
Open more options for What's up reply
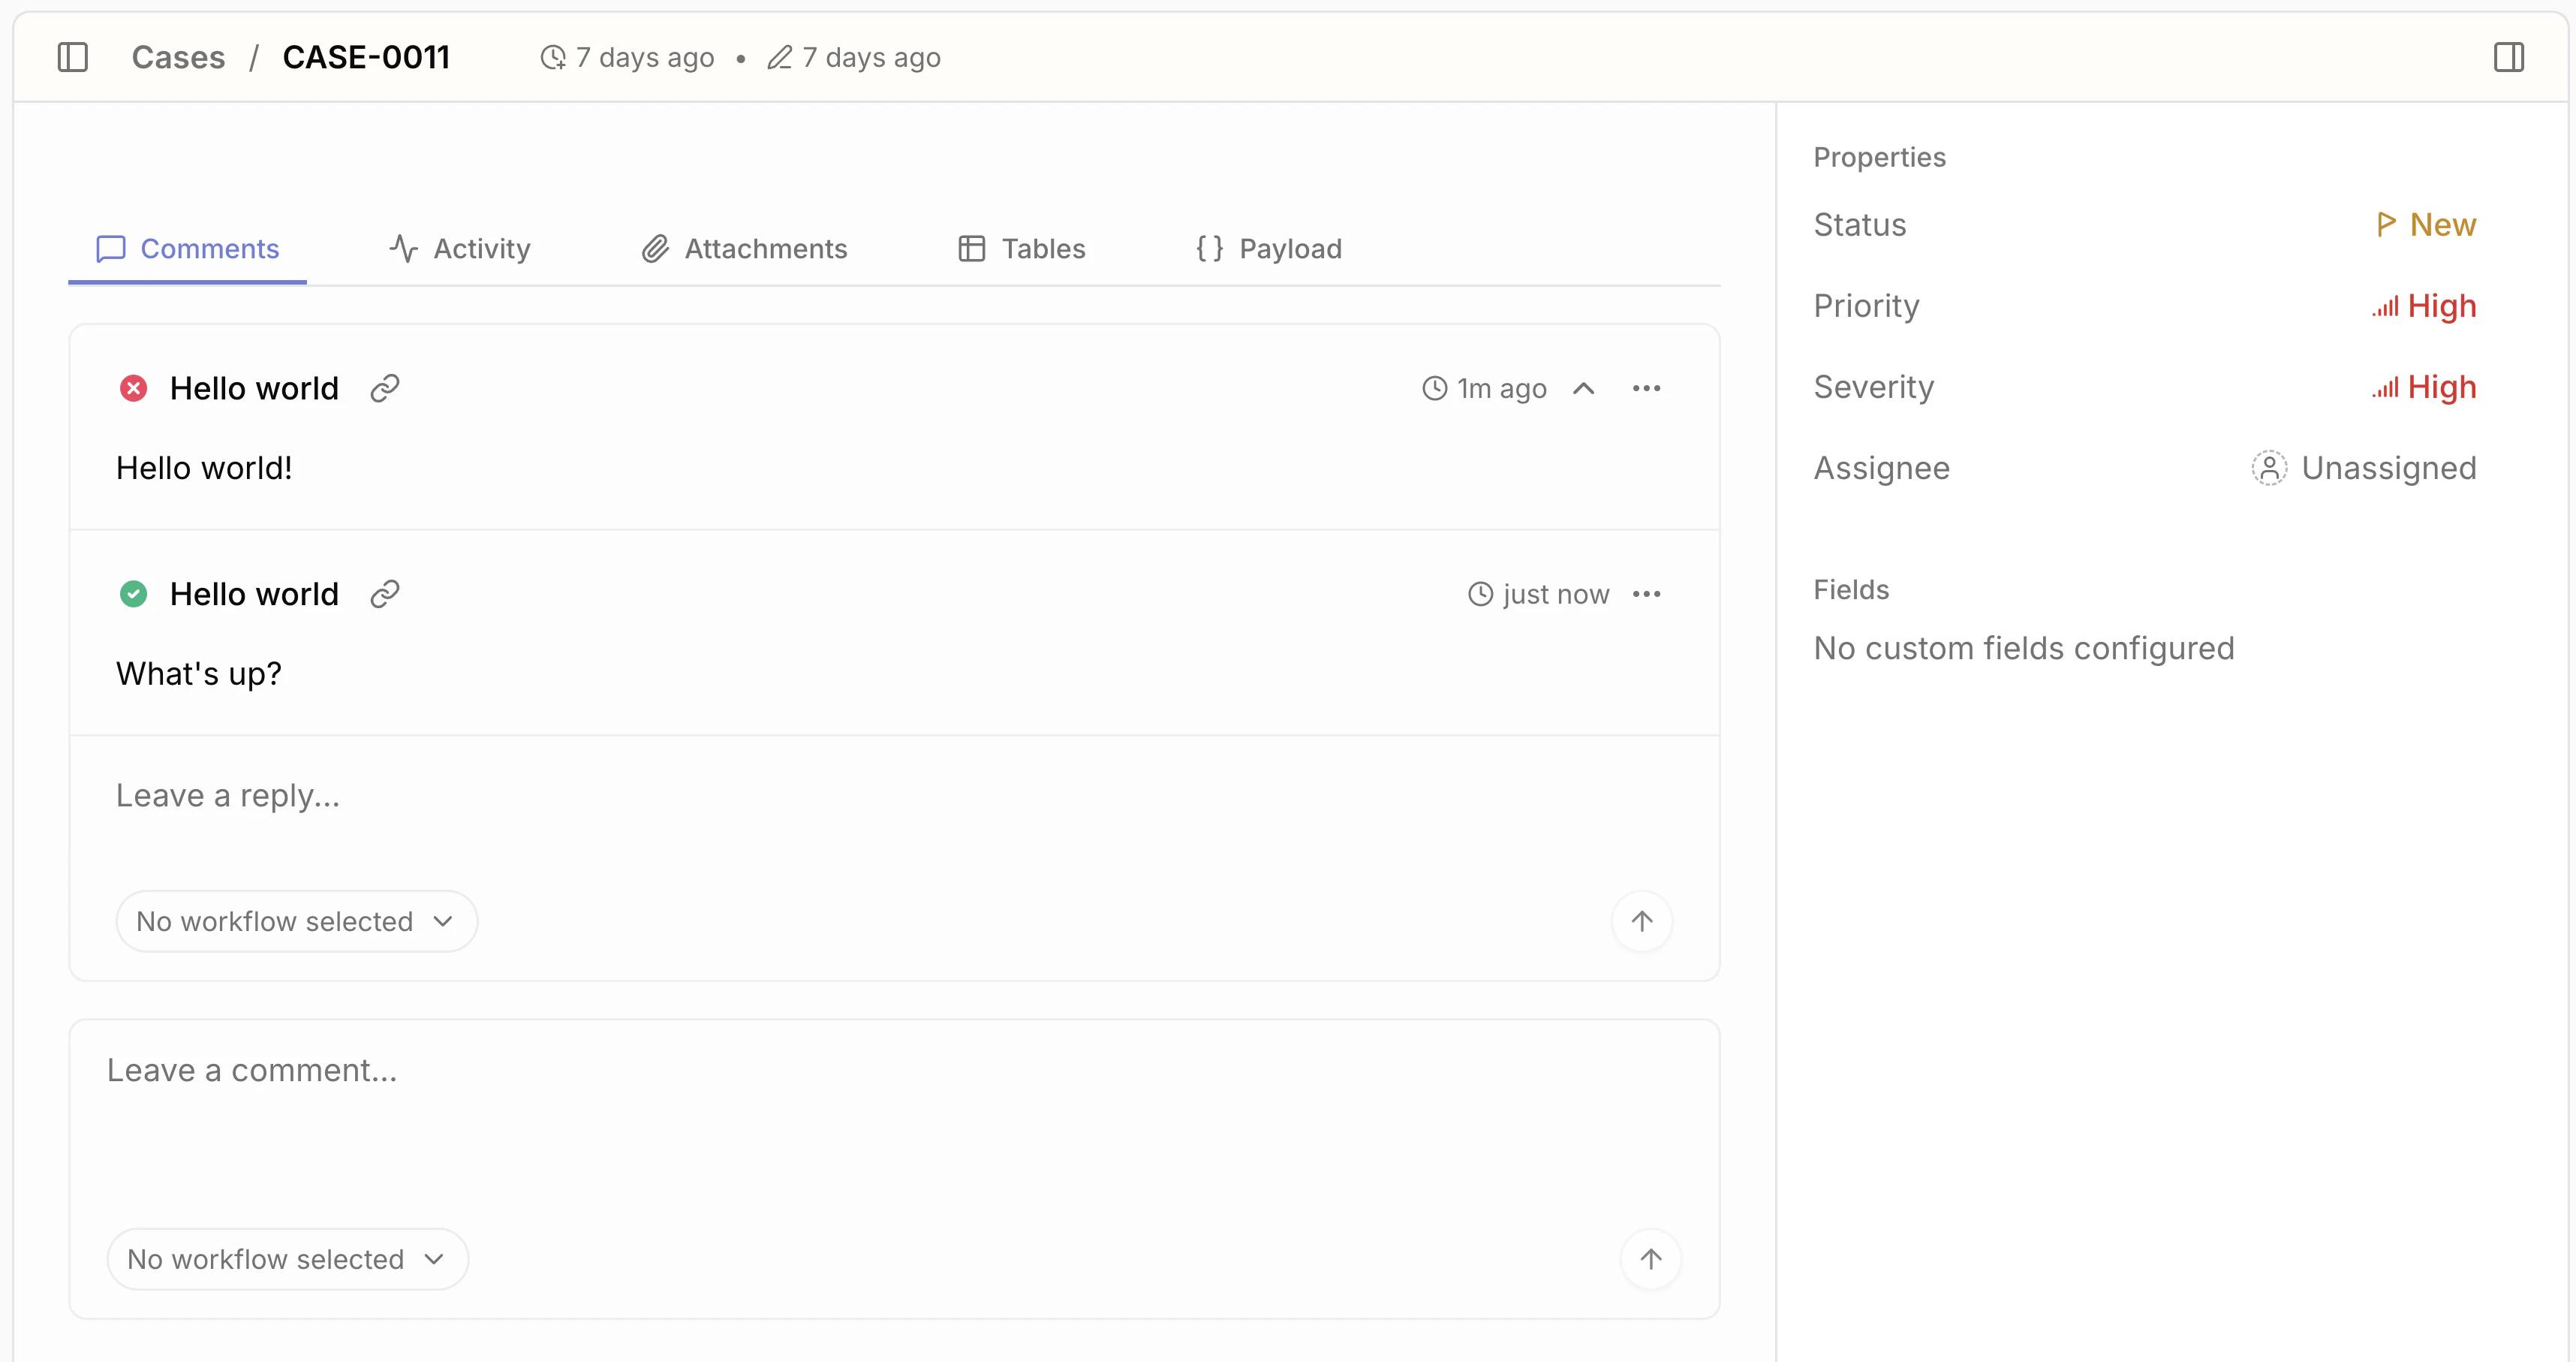[x=1646, y=594]
